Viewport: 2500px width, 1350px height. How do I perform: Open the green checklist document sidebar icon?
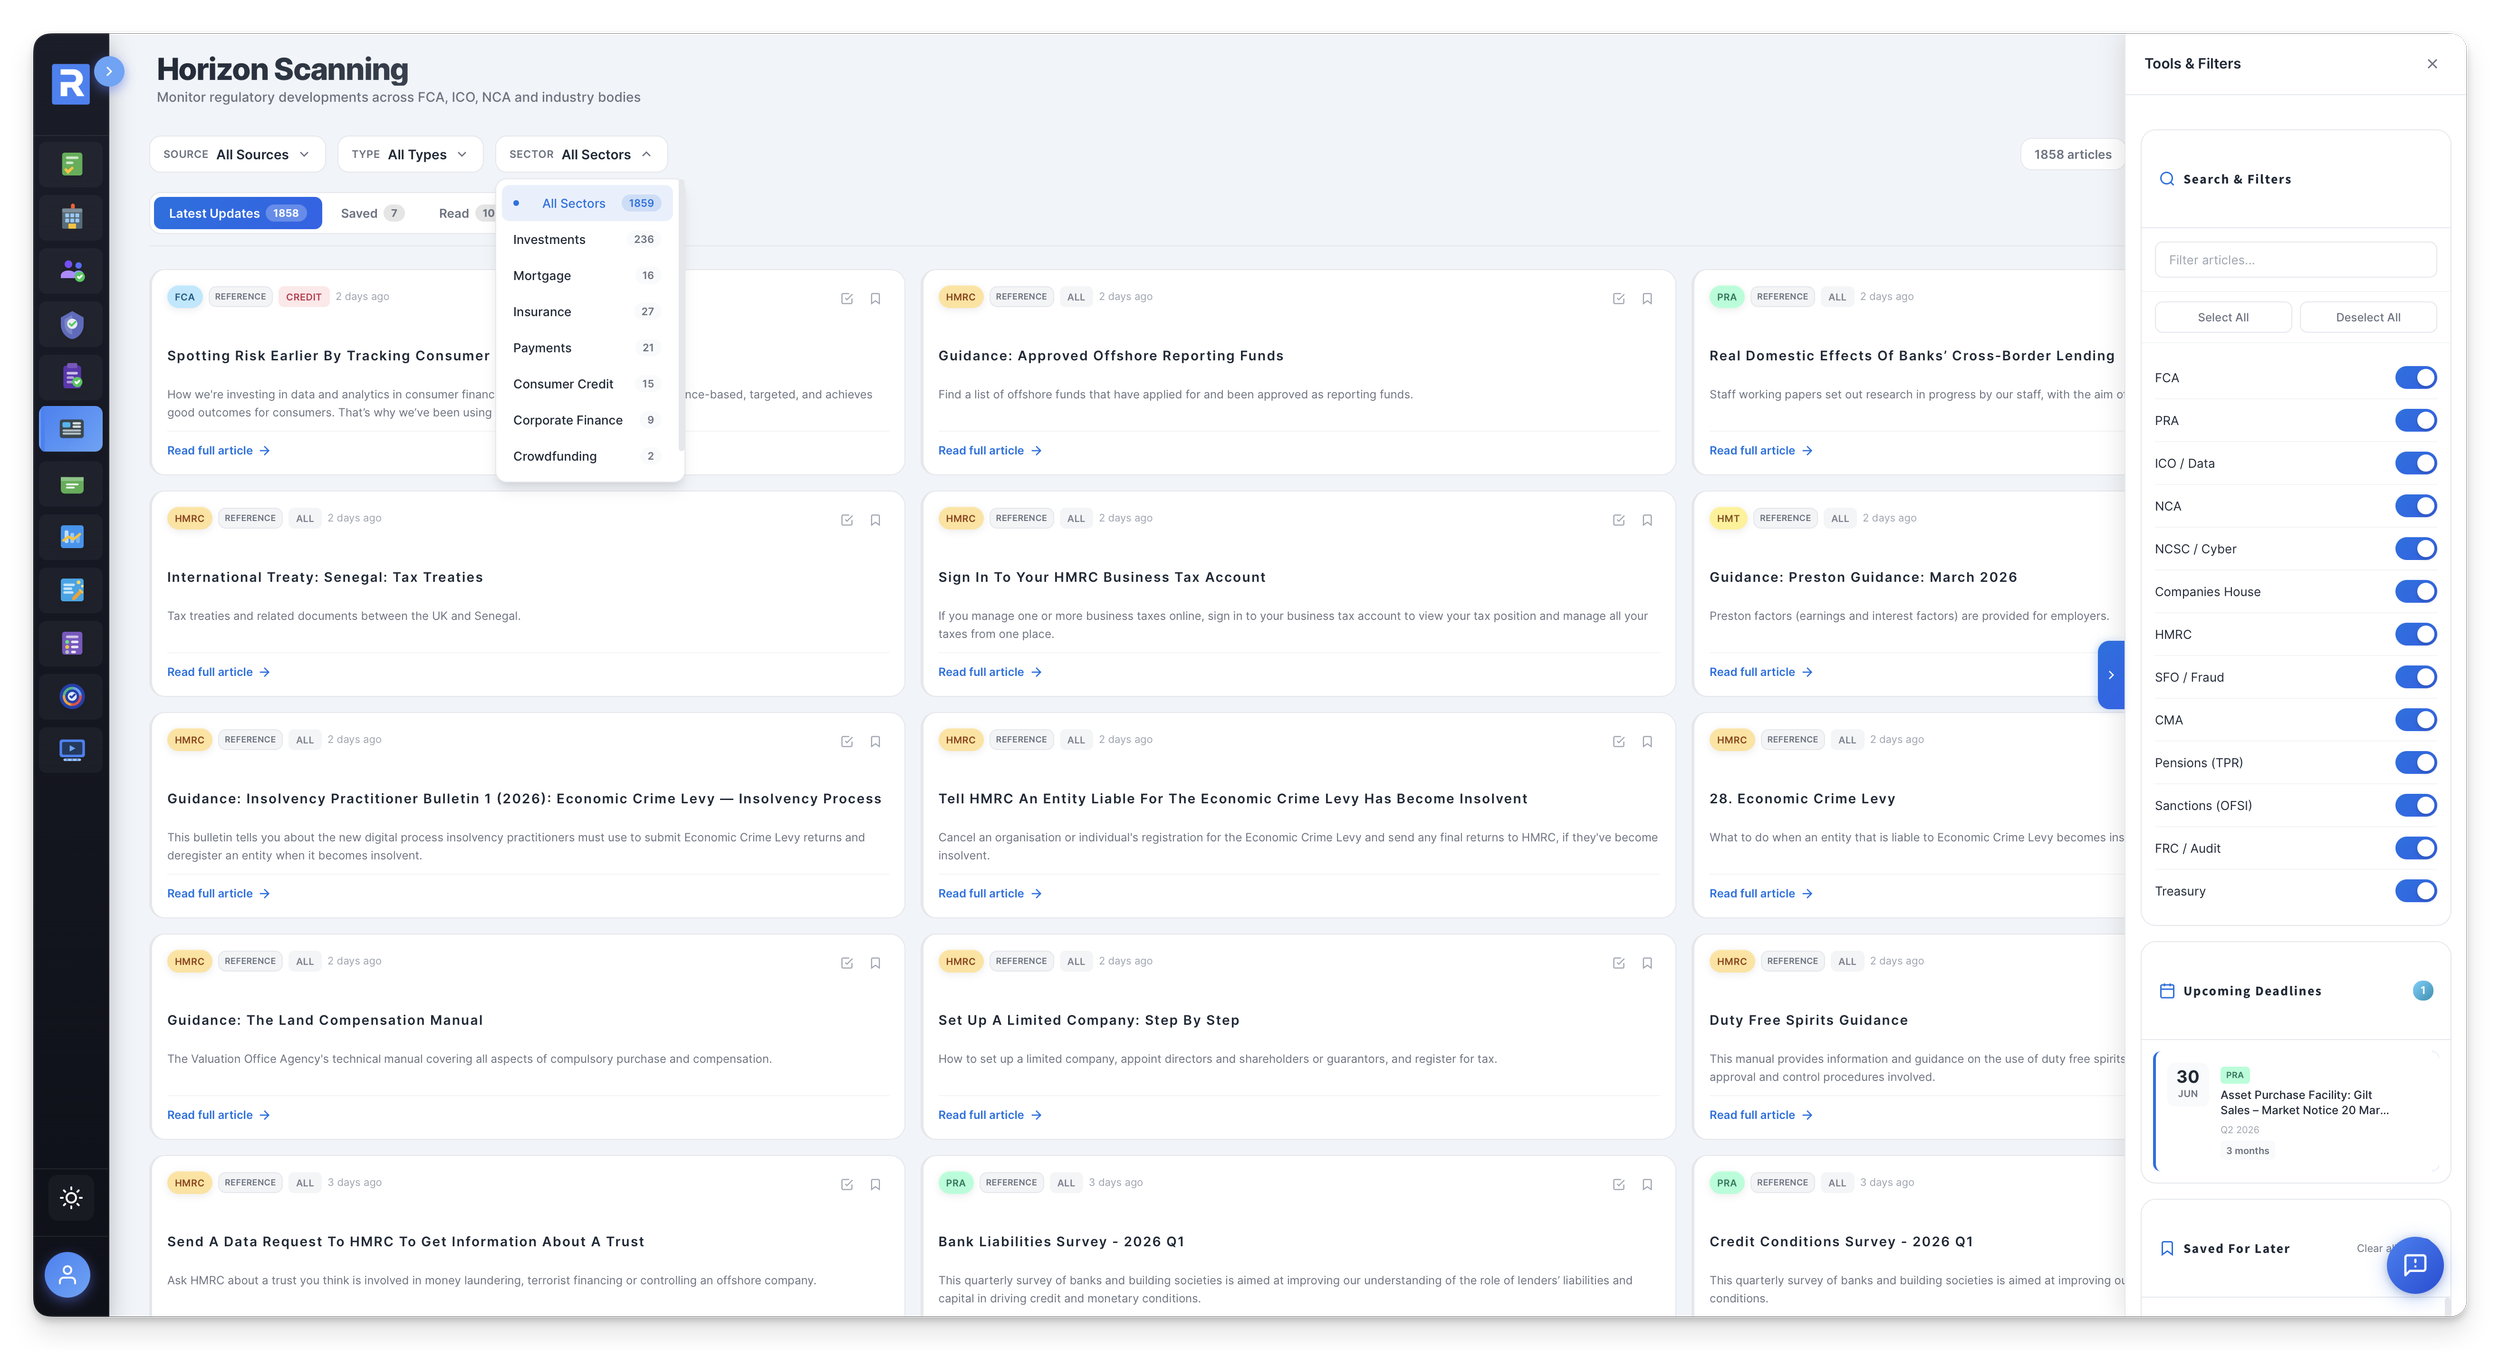tap(71, 164)
